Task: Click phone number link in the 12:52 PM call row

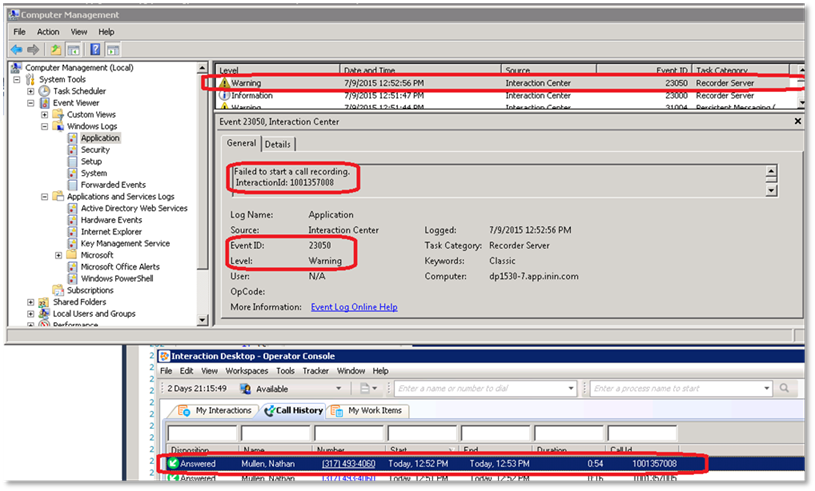Action: point(348,463)
